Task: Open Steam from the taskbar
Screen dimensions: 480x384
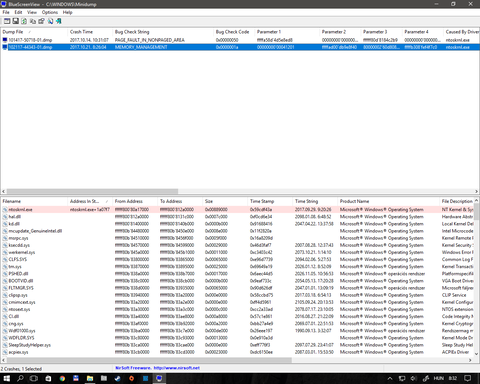Action: click(118, 378)
